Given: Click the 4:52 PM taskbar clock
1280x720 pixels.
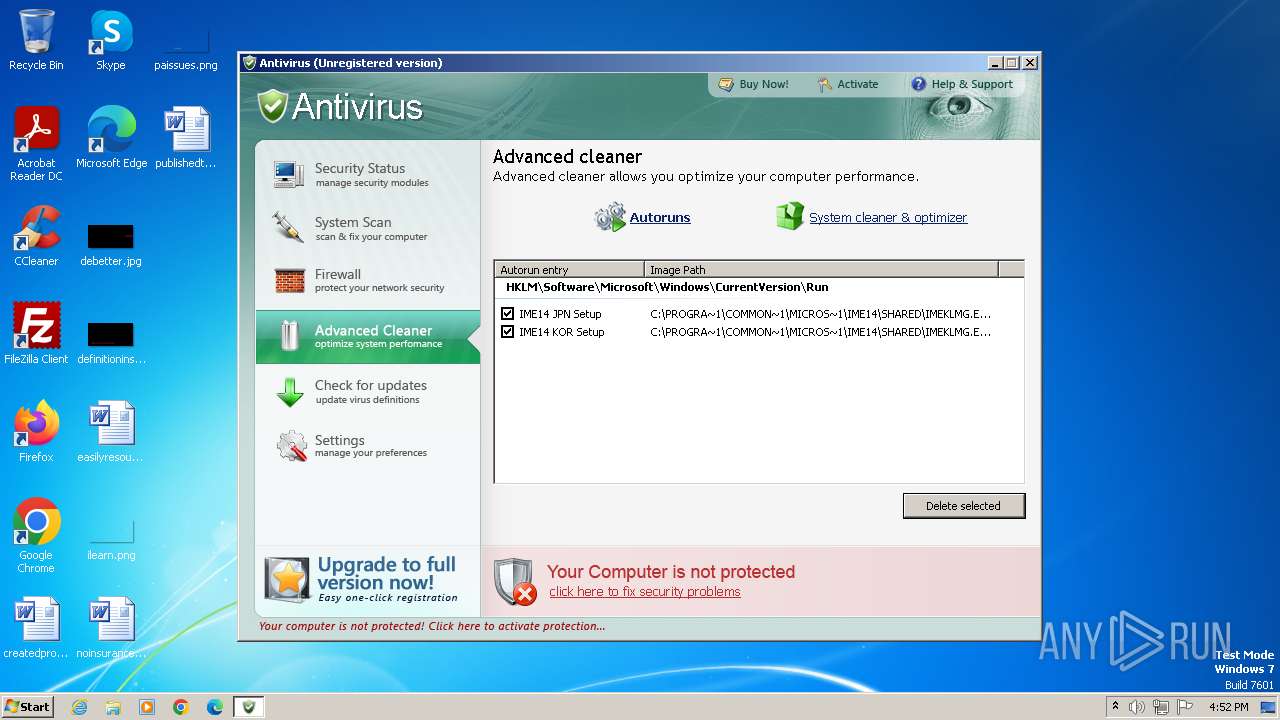Looking at the screenshot, I should pos(1228,707).
